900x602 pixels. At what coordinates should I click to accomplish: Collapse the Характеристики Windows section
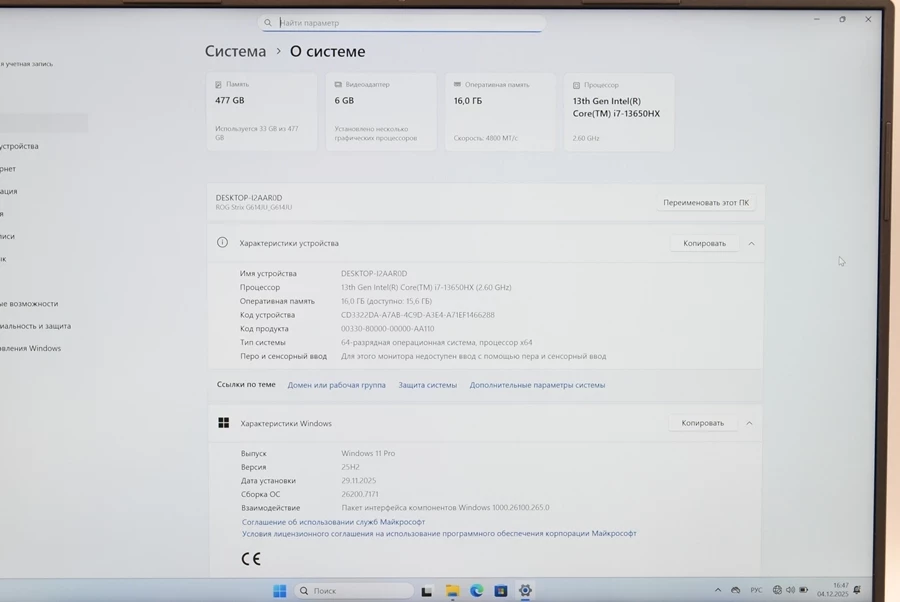pos(749,423)
